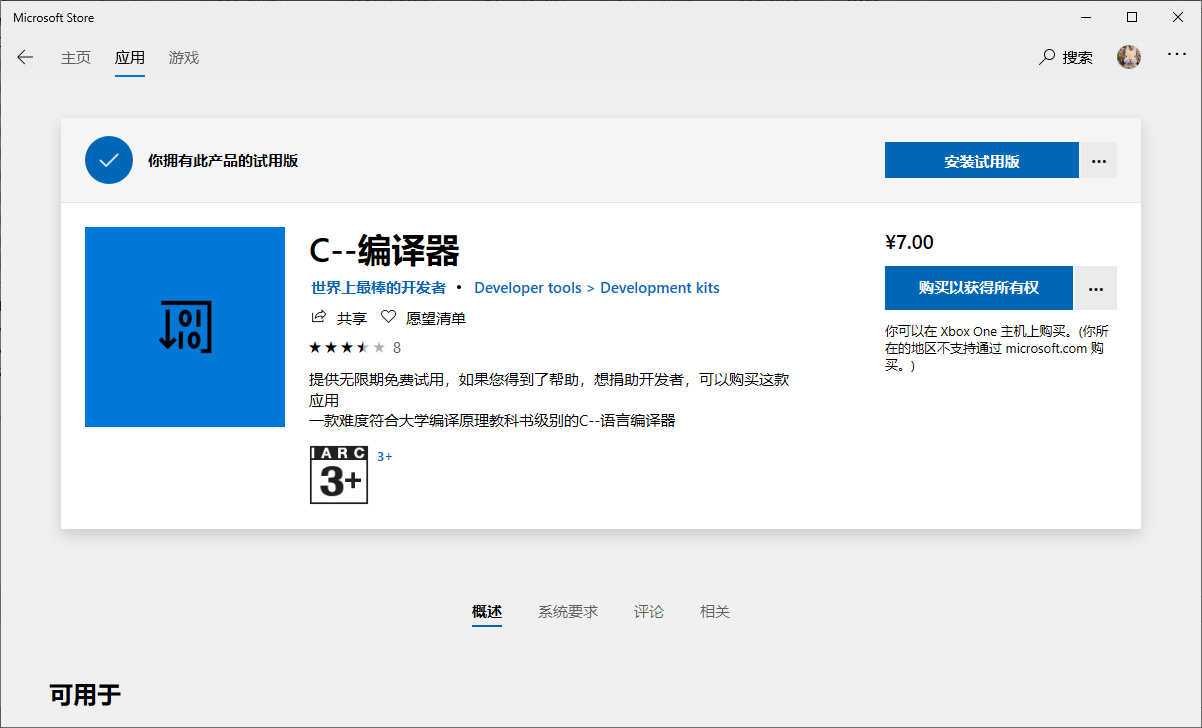Maximize the Microsoft Store window
The image size is (1202, 728).
coord(1132,17)
